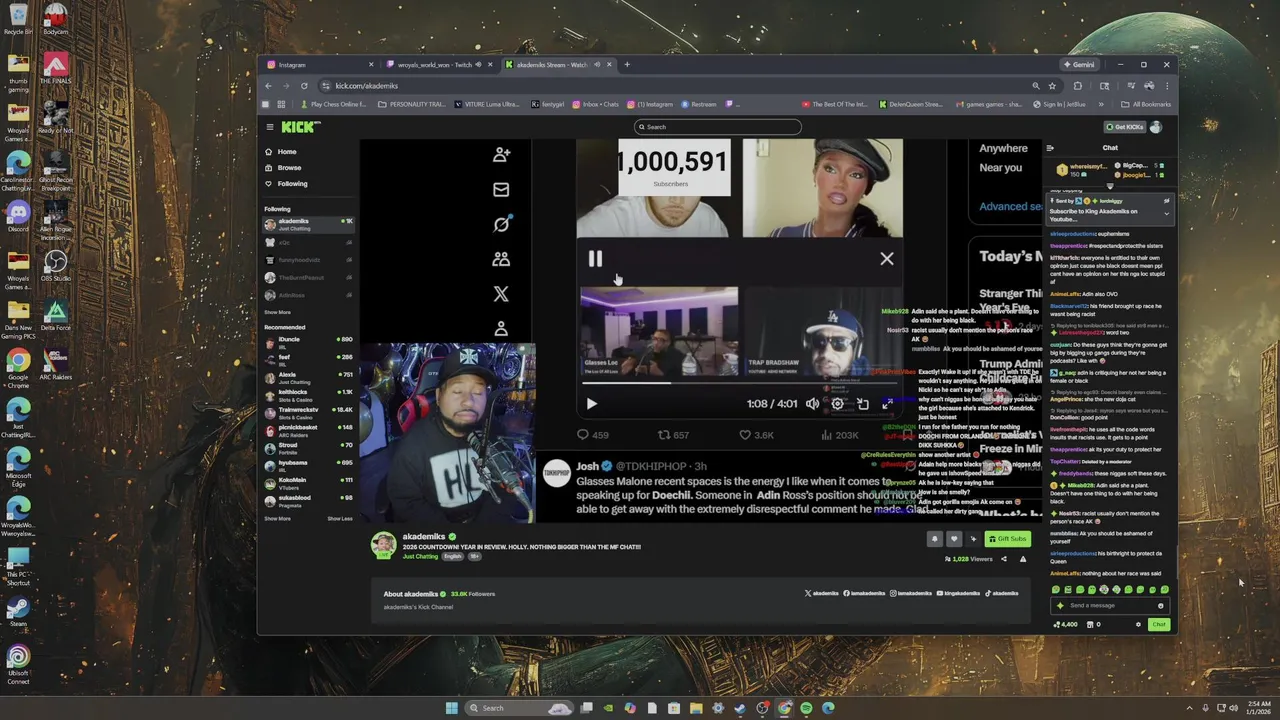Screen dimensions: 1280x720
Task: Click the KICK logo
Action: tap(300, 127)
